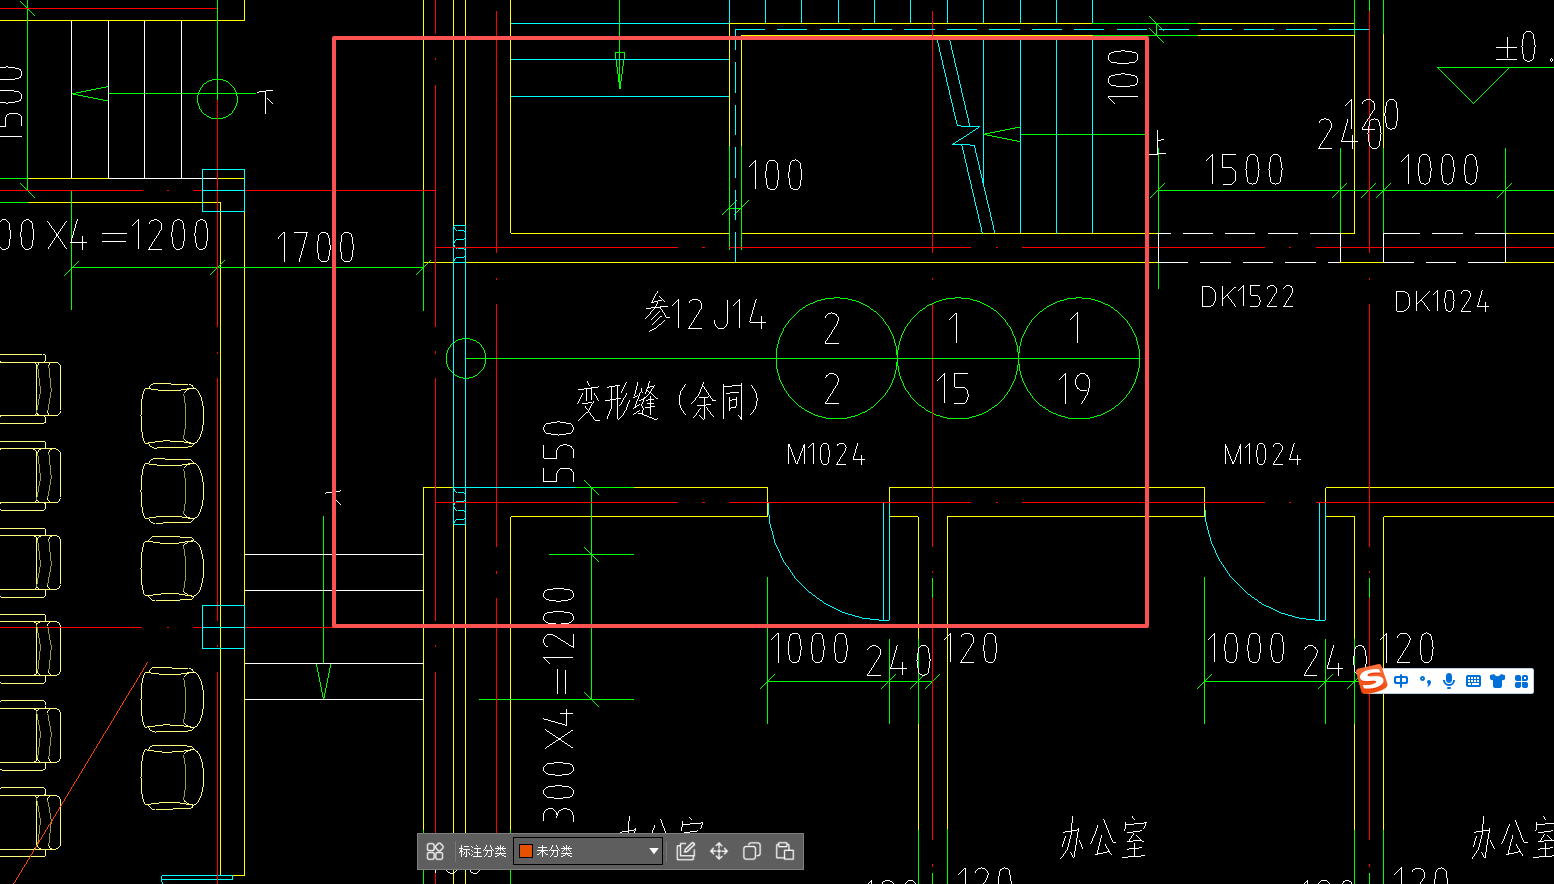Open Sogou skin settings via shirt icon
1554x884 pixels.
pyautogui.click(x=1497, y=681)
